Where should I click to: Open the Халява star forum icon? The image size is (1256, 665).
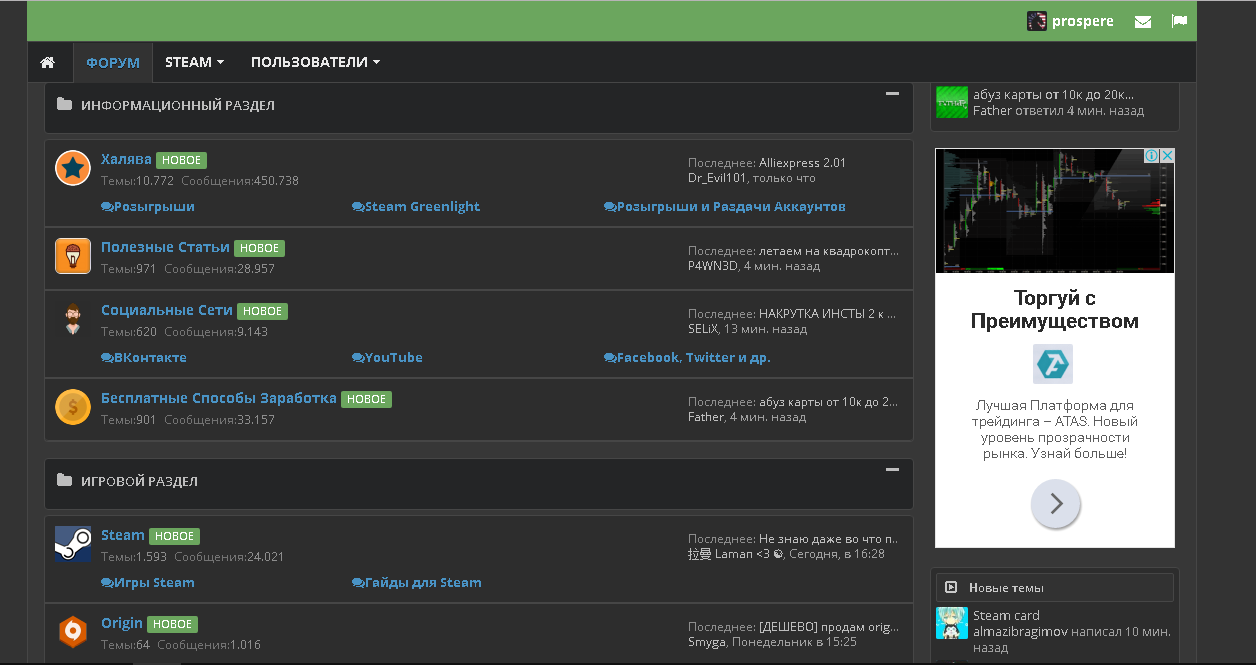(73, 168)
